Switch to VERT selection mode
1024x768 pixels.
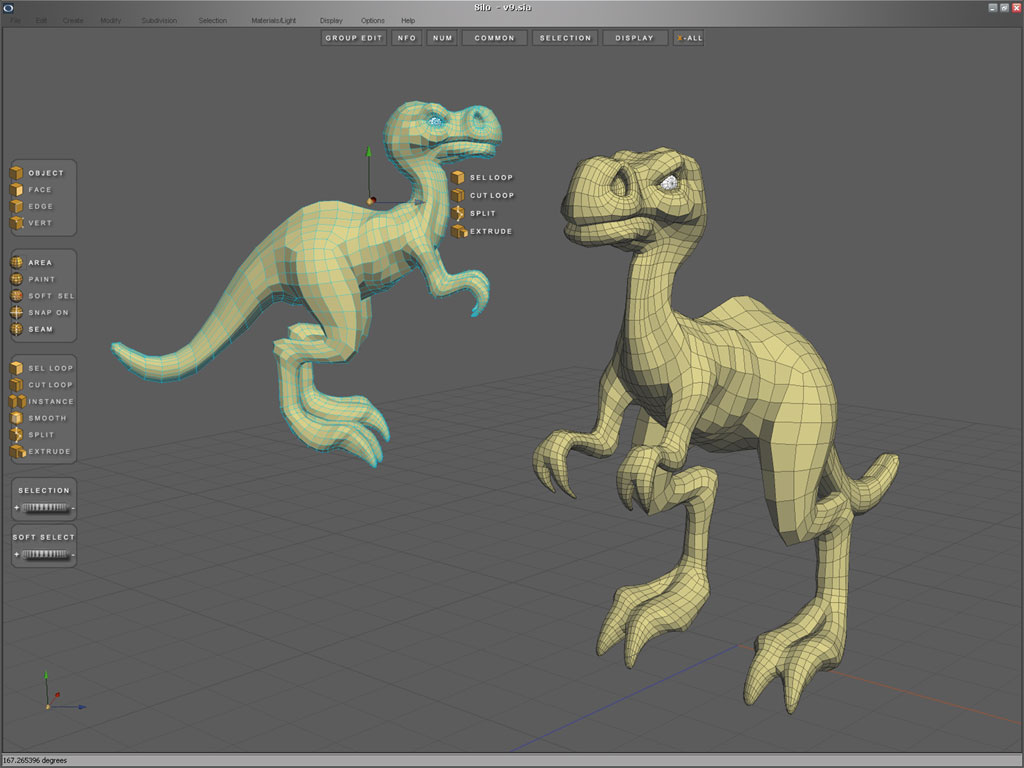pos(31,223)
